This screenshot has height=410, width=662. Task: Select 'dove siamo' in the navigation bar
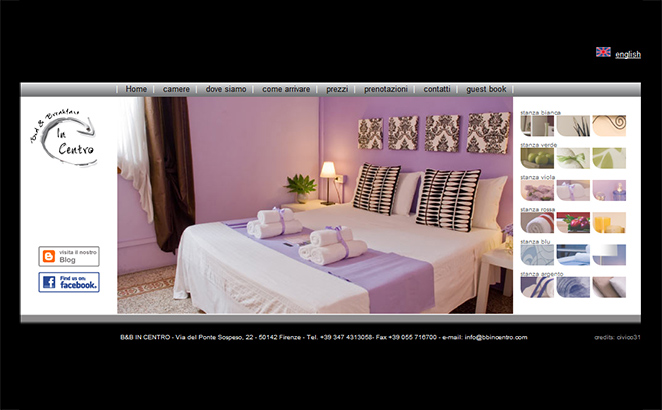[x=226, y=89]
